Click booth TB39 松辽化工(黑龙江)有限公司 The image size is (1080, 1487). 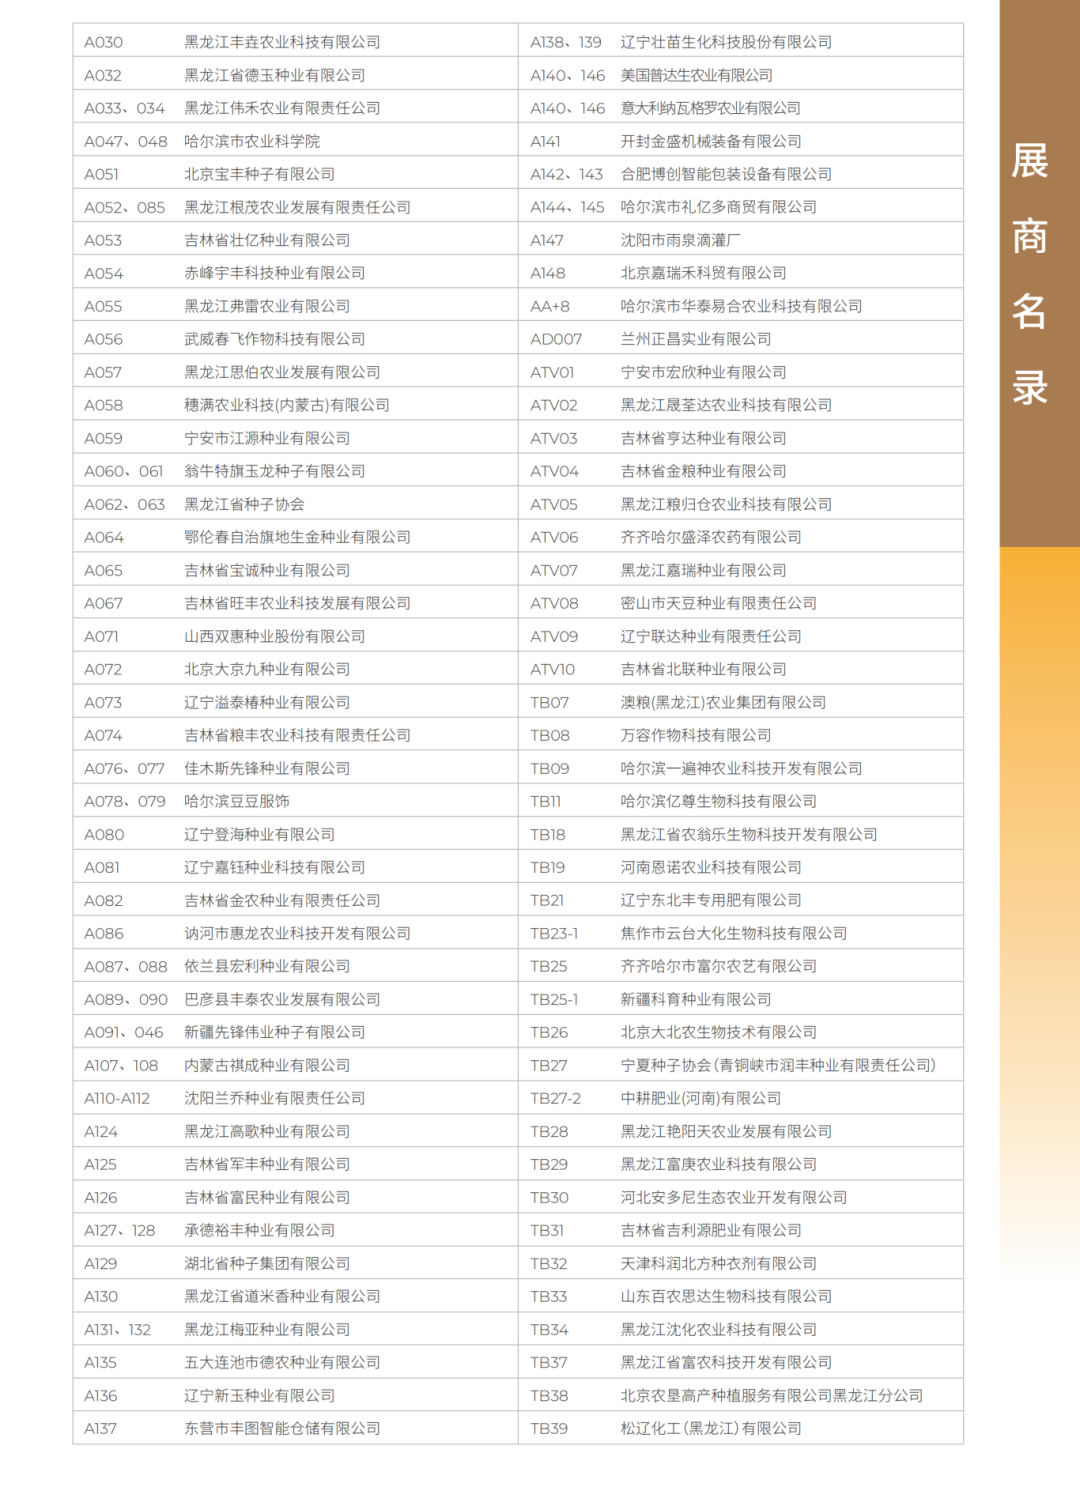click(740, 1427)
